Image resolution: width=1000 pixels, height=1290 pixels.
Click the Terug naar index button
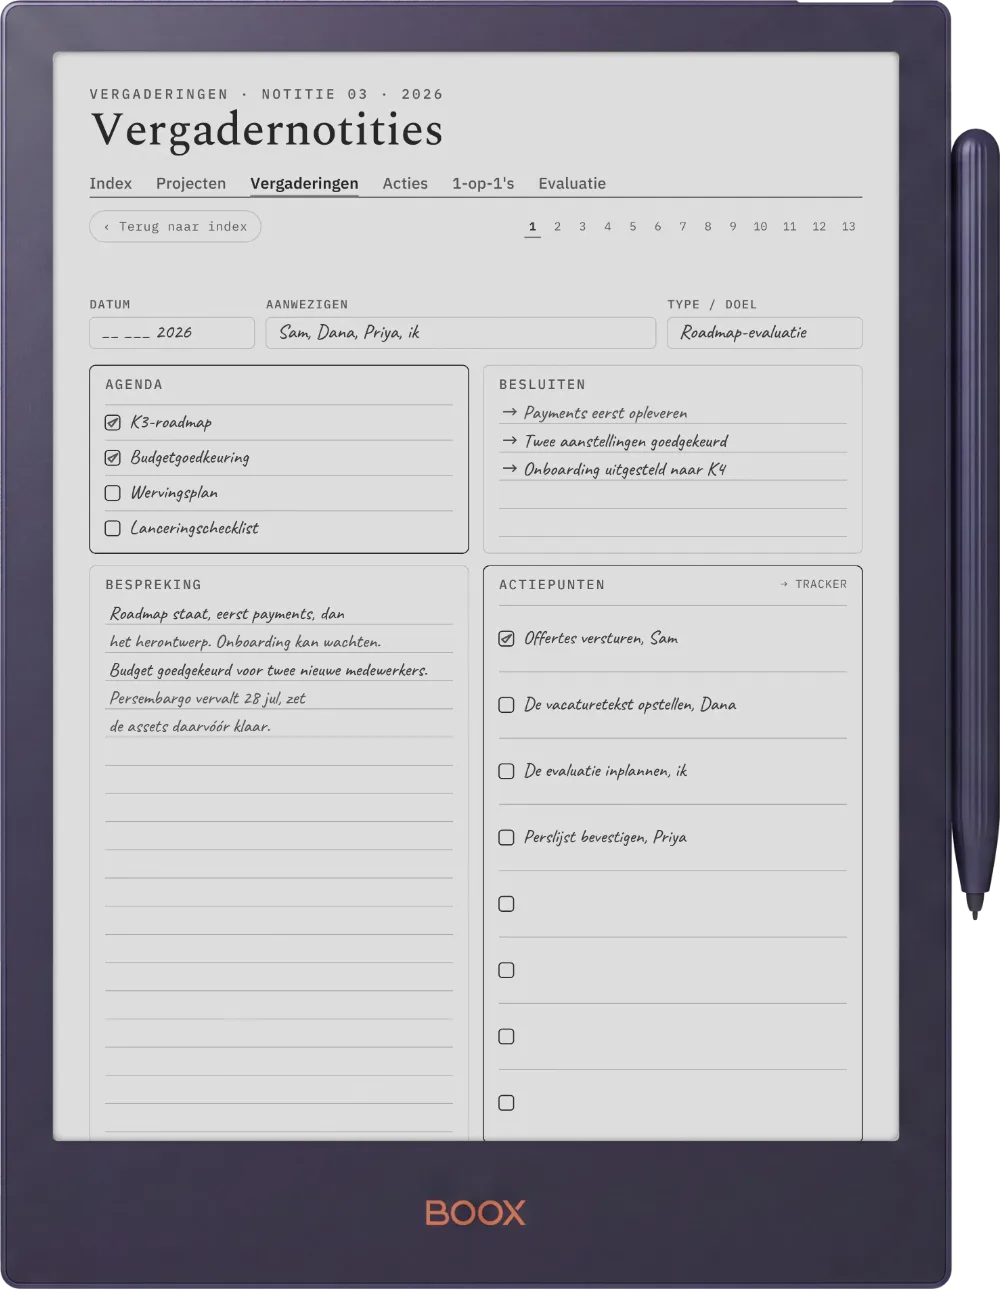(175, 227)
